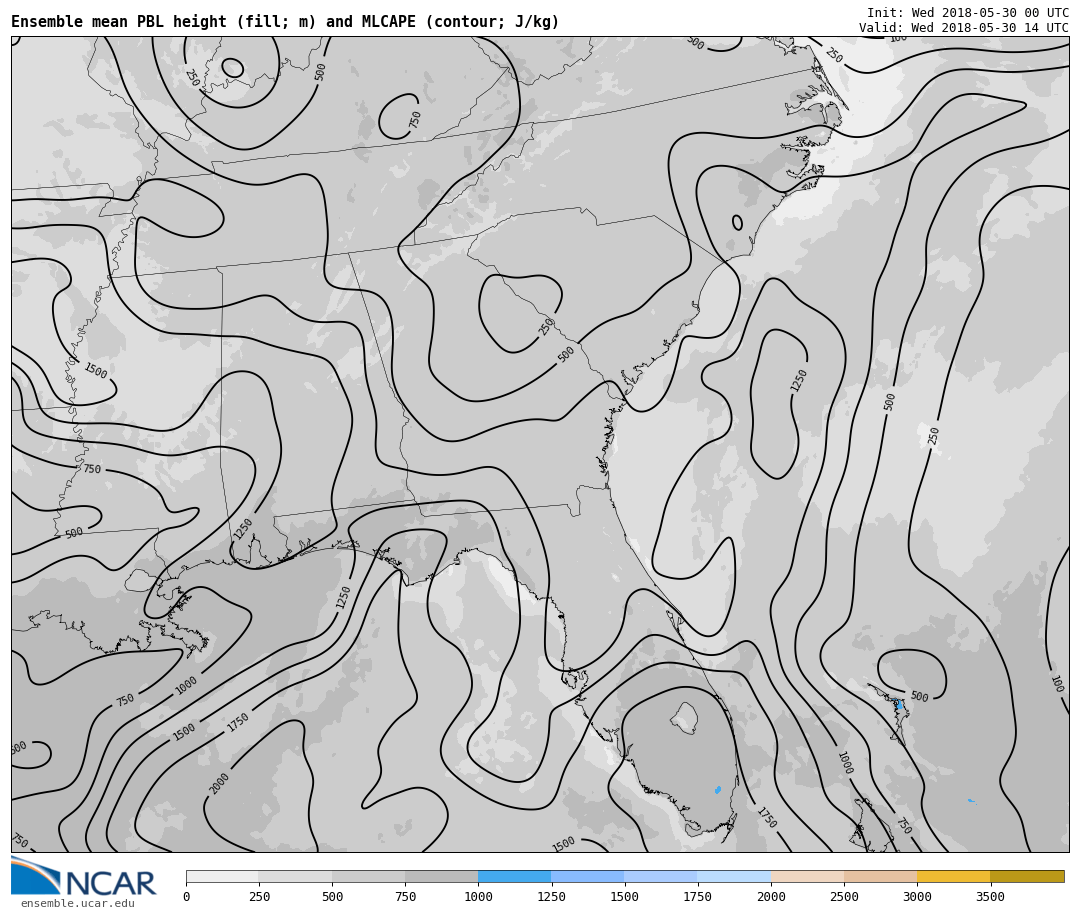
Task: Pick the peach 2000–2500 colorbar swatch
Action: (x=807, y=876)
